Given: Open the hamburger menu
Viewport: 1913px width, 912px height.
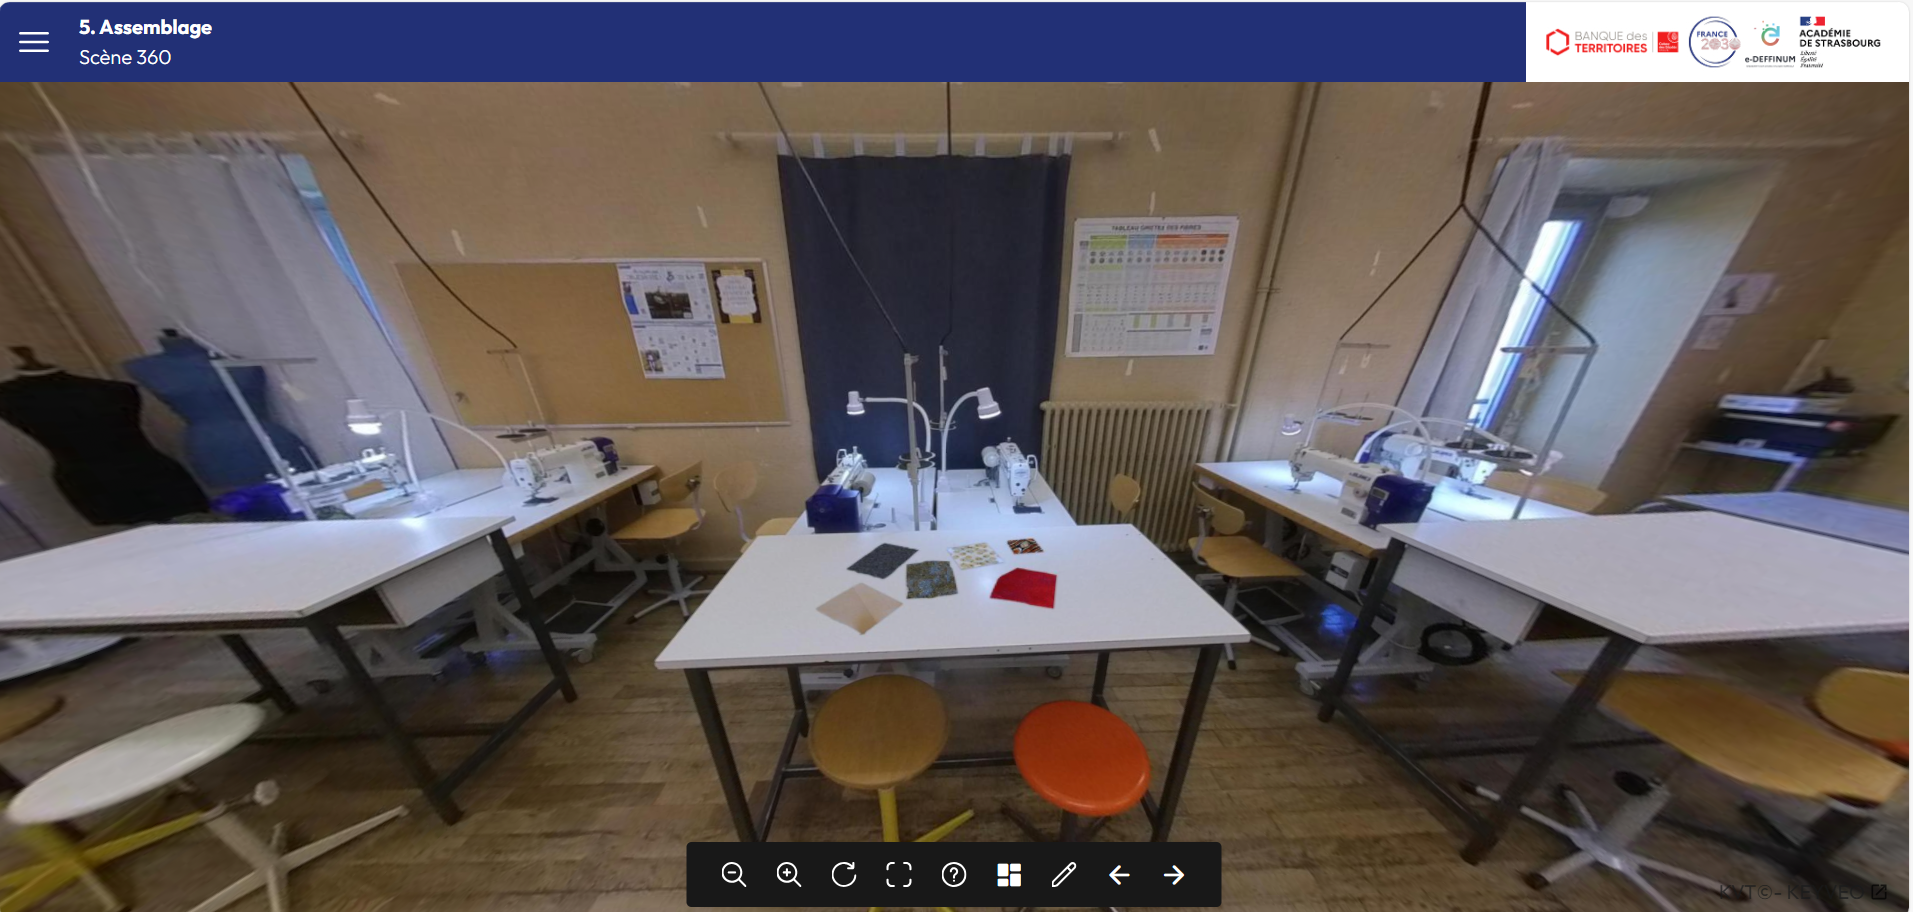Looking at the screenshot, I should tap(34, 42).
